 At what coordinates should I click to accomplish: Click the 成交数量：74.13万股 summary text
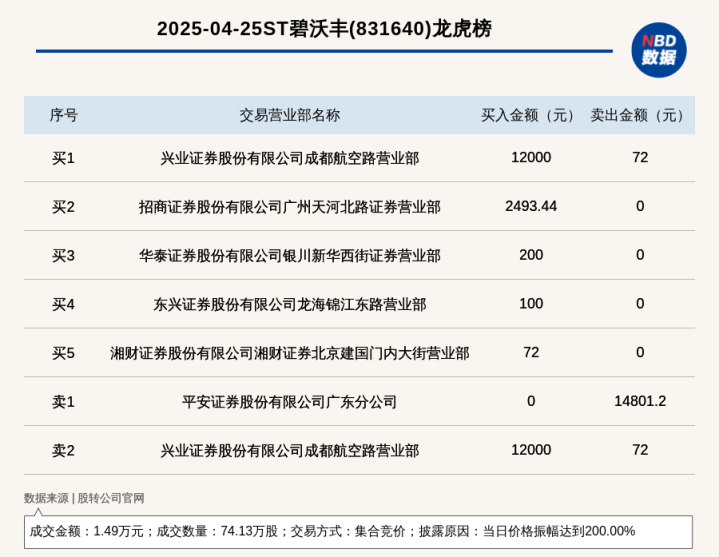217,531
